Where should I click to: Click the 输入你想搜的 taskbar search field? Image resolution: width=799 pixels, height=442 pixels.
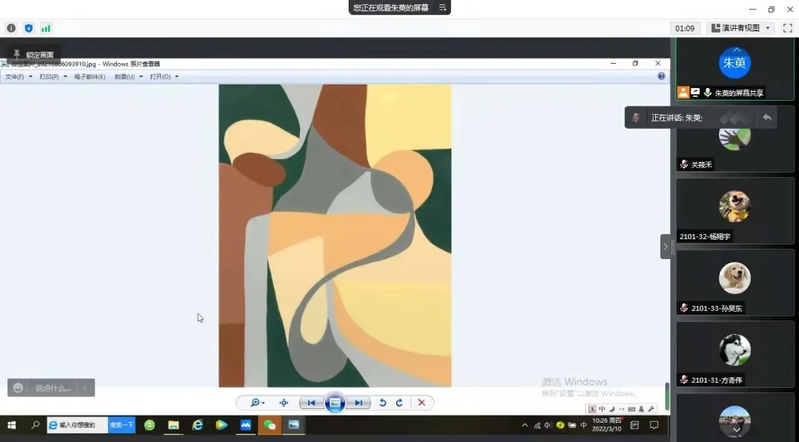77,425
